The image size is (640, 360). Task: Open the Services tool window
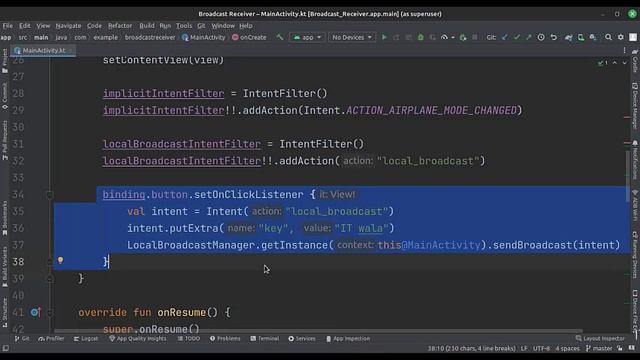tap(302, 338)
